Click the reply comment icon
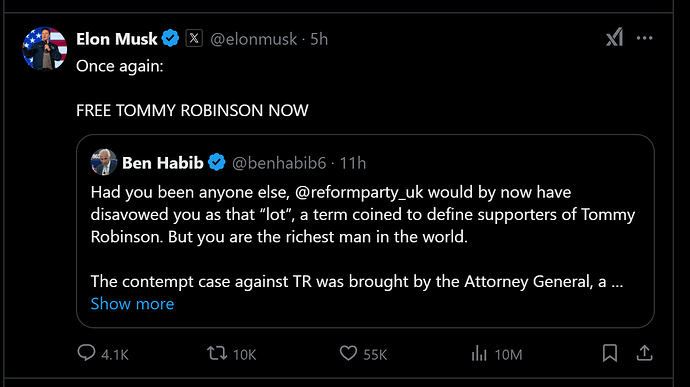This screenshot has width=690, height=387. click(86, 353)
